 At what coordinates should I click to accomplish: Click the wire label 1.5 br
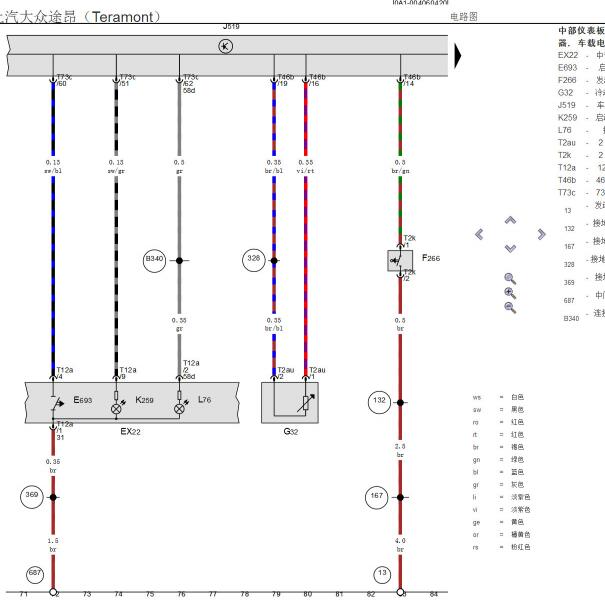click(x=53, y=545)
